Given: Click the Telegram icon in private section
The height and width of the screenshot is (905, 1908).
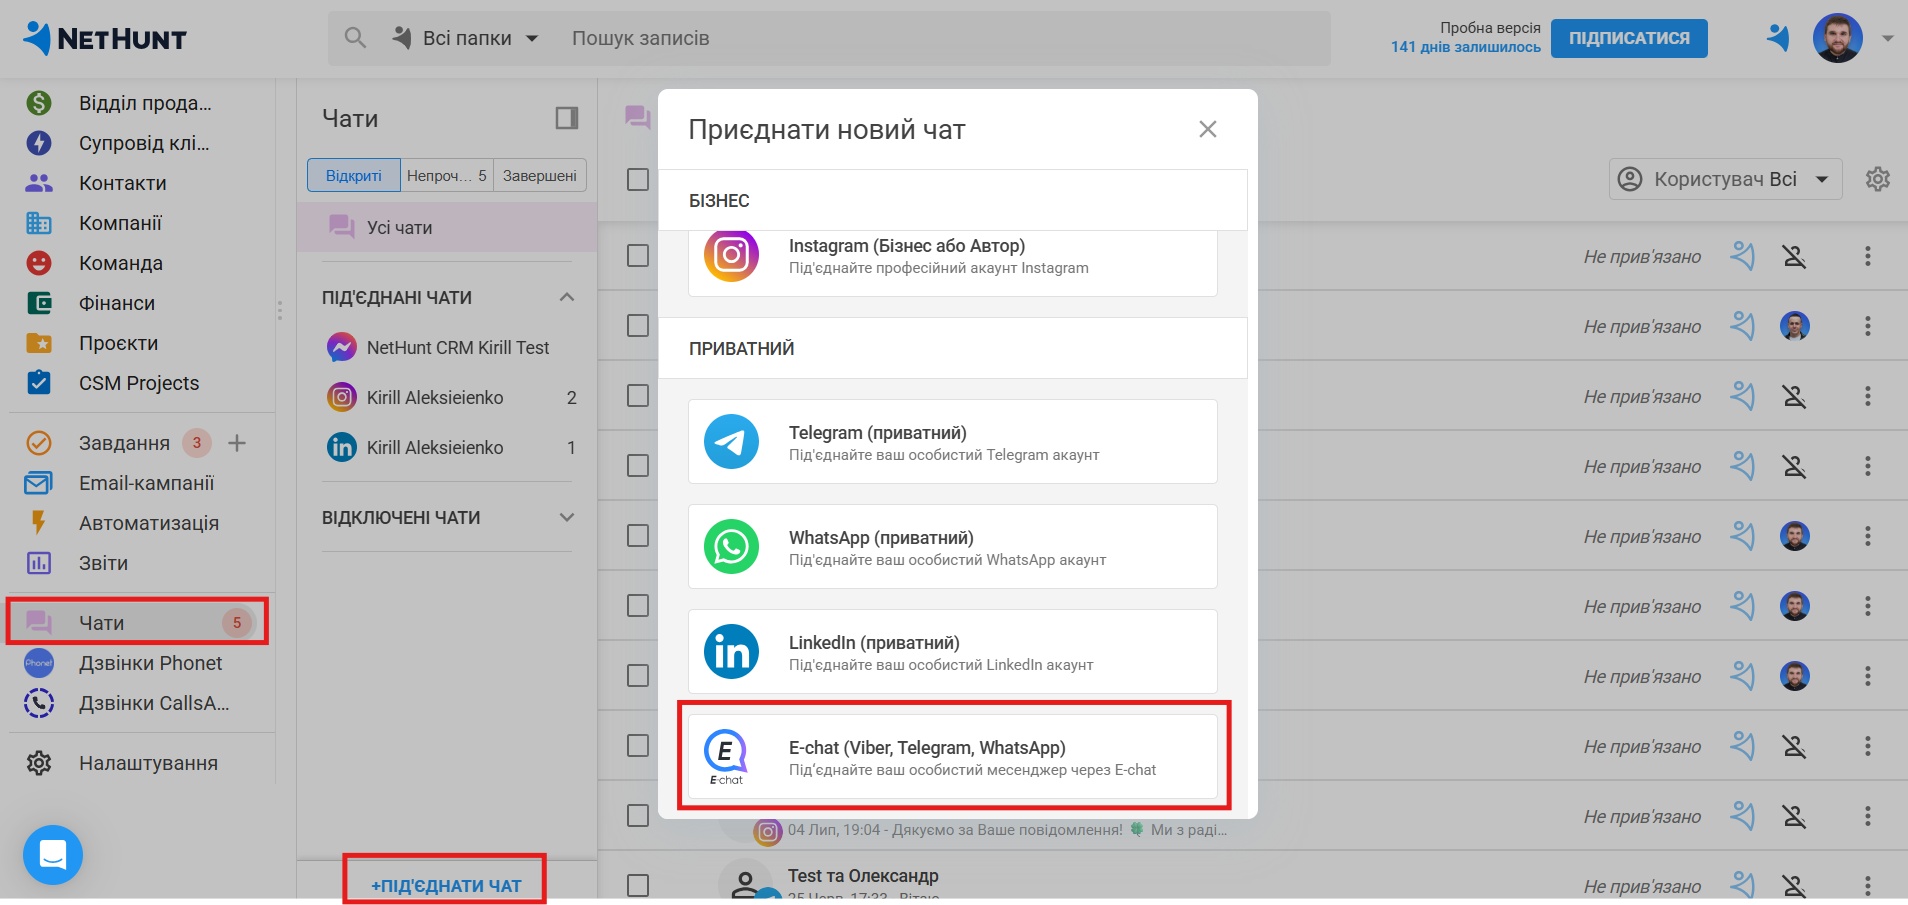Looking at the screenshot, I should (731, 442).
